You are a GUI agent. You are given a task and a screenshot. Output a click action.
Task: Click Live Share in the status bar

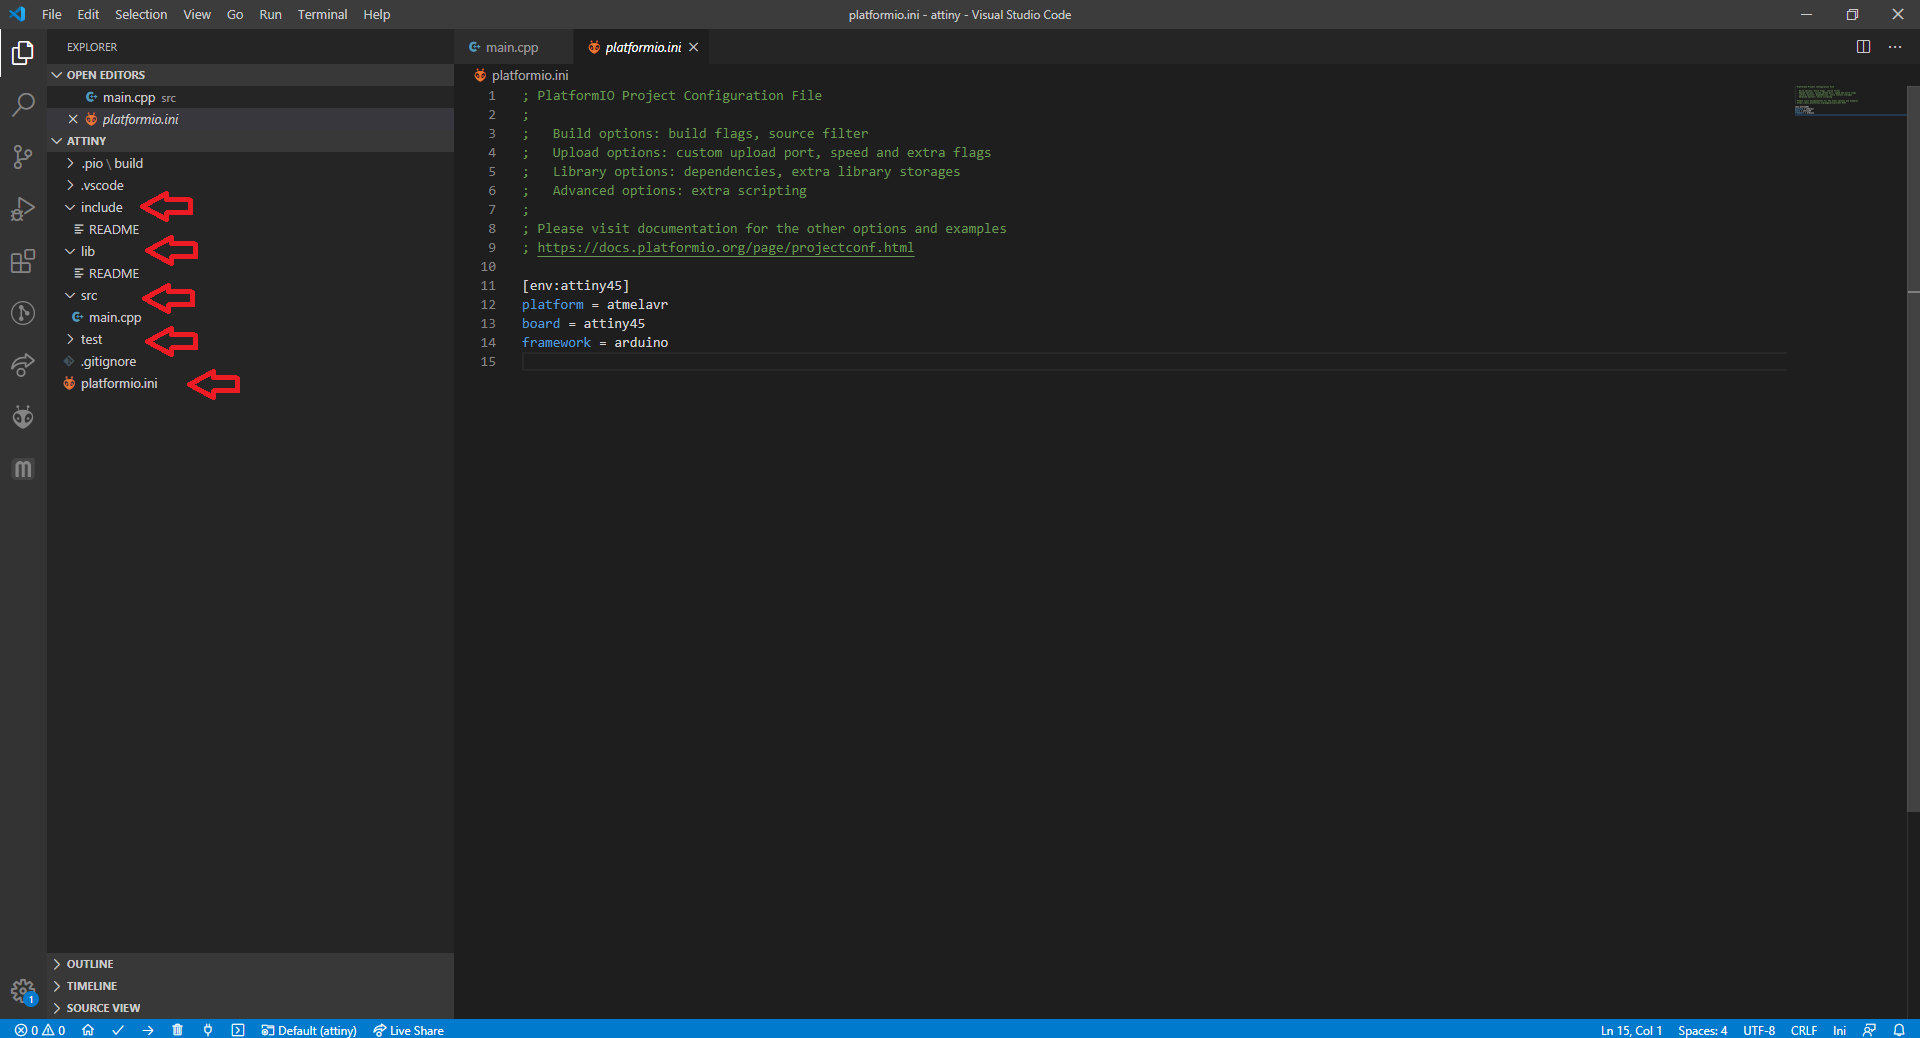point(408,1030)
